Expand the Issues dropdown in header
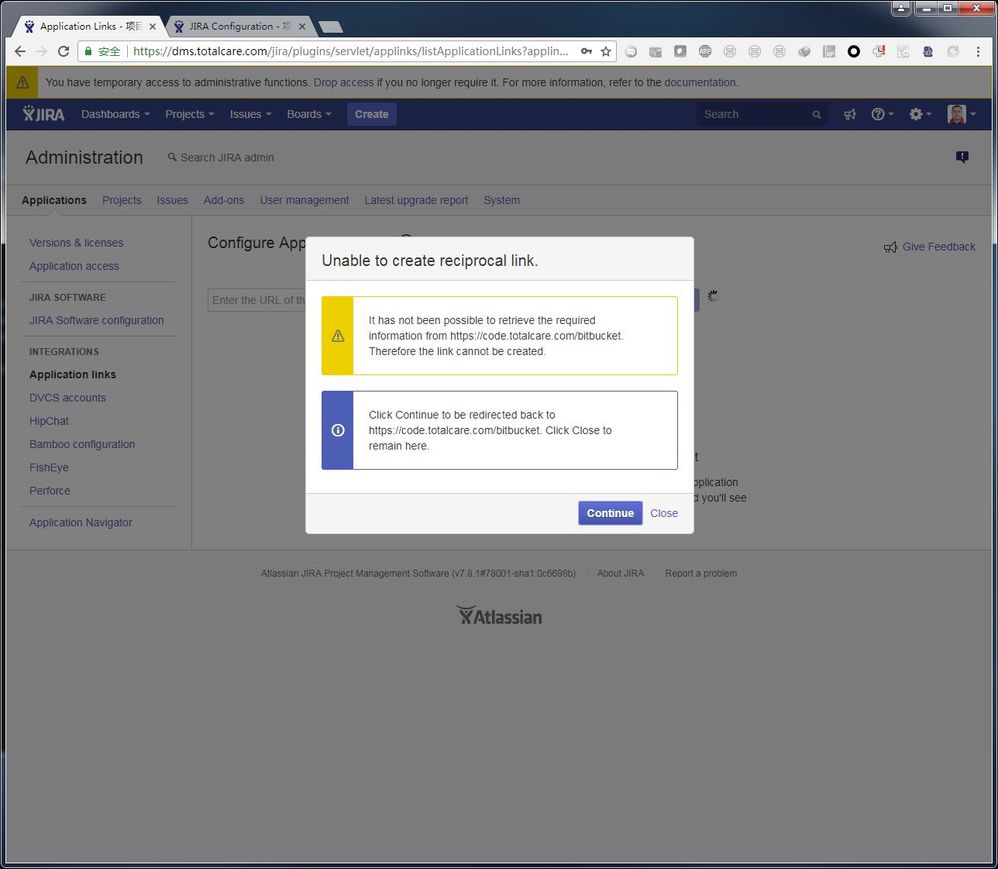The height and width of the screenshot is (869, 998). [250, 114]
